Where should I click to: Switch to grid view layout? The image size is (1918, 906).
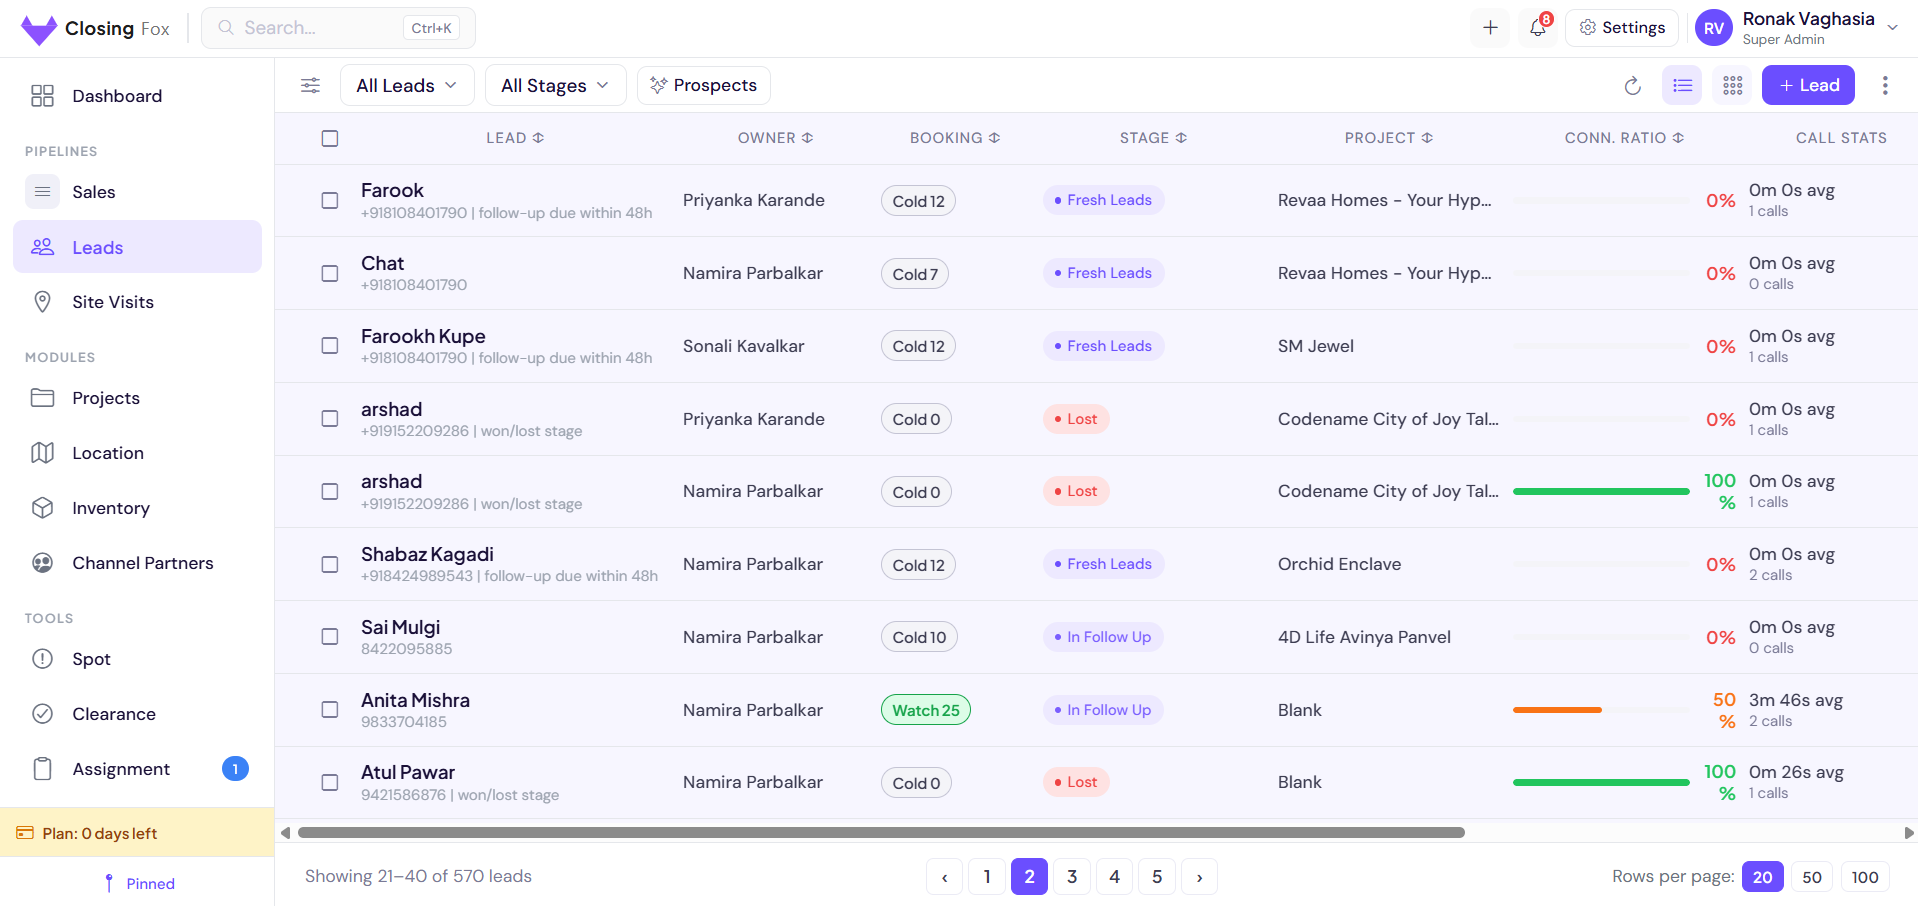(x=1732, y=86)
